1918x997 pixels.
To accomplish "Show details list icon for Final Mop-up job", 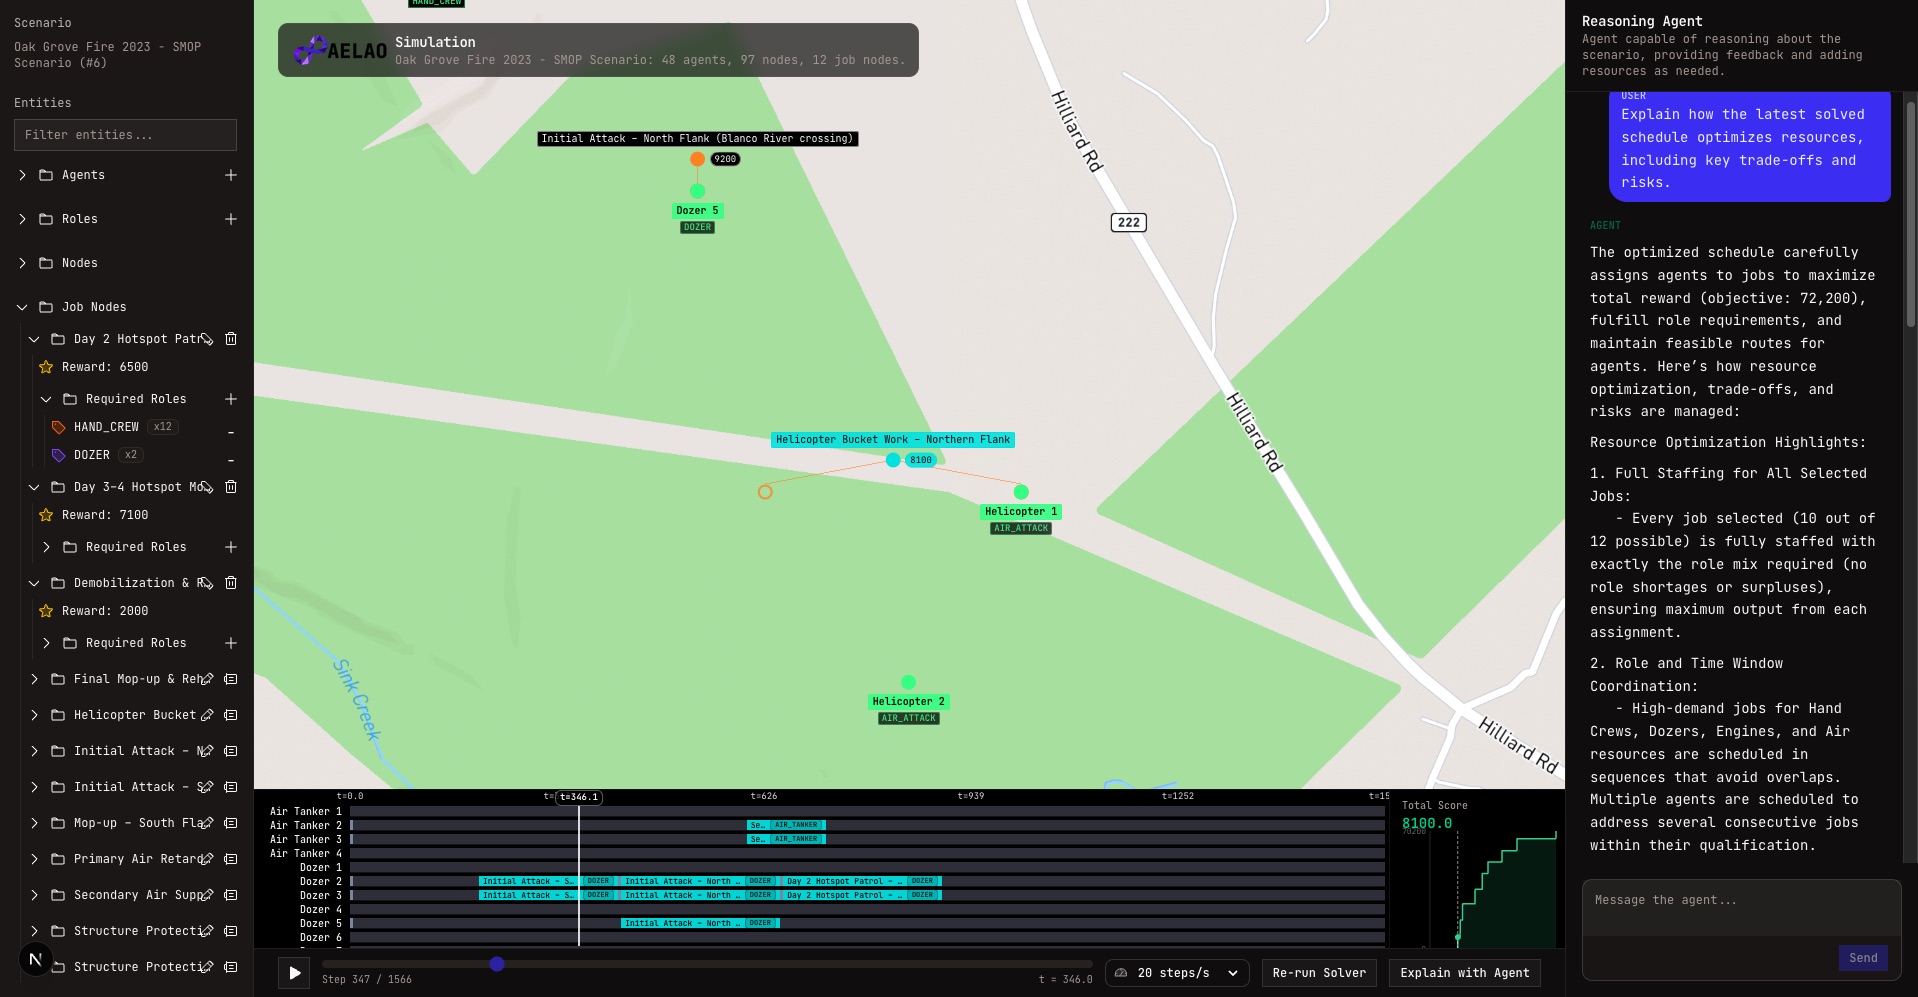I will pos(231,679).
